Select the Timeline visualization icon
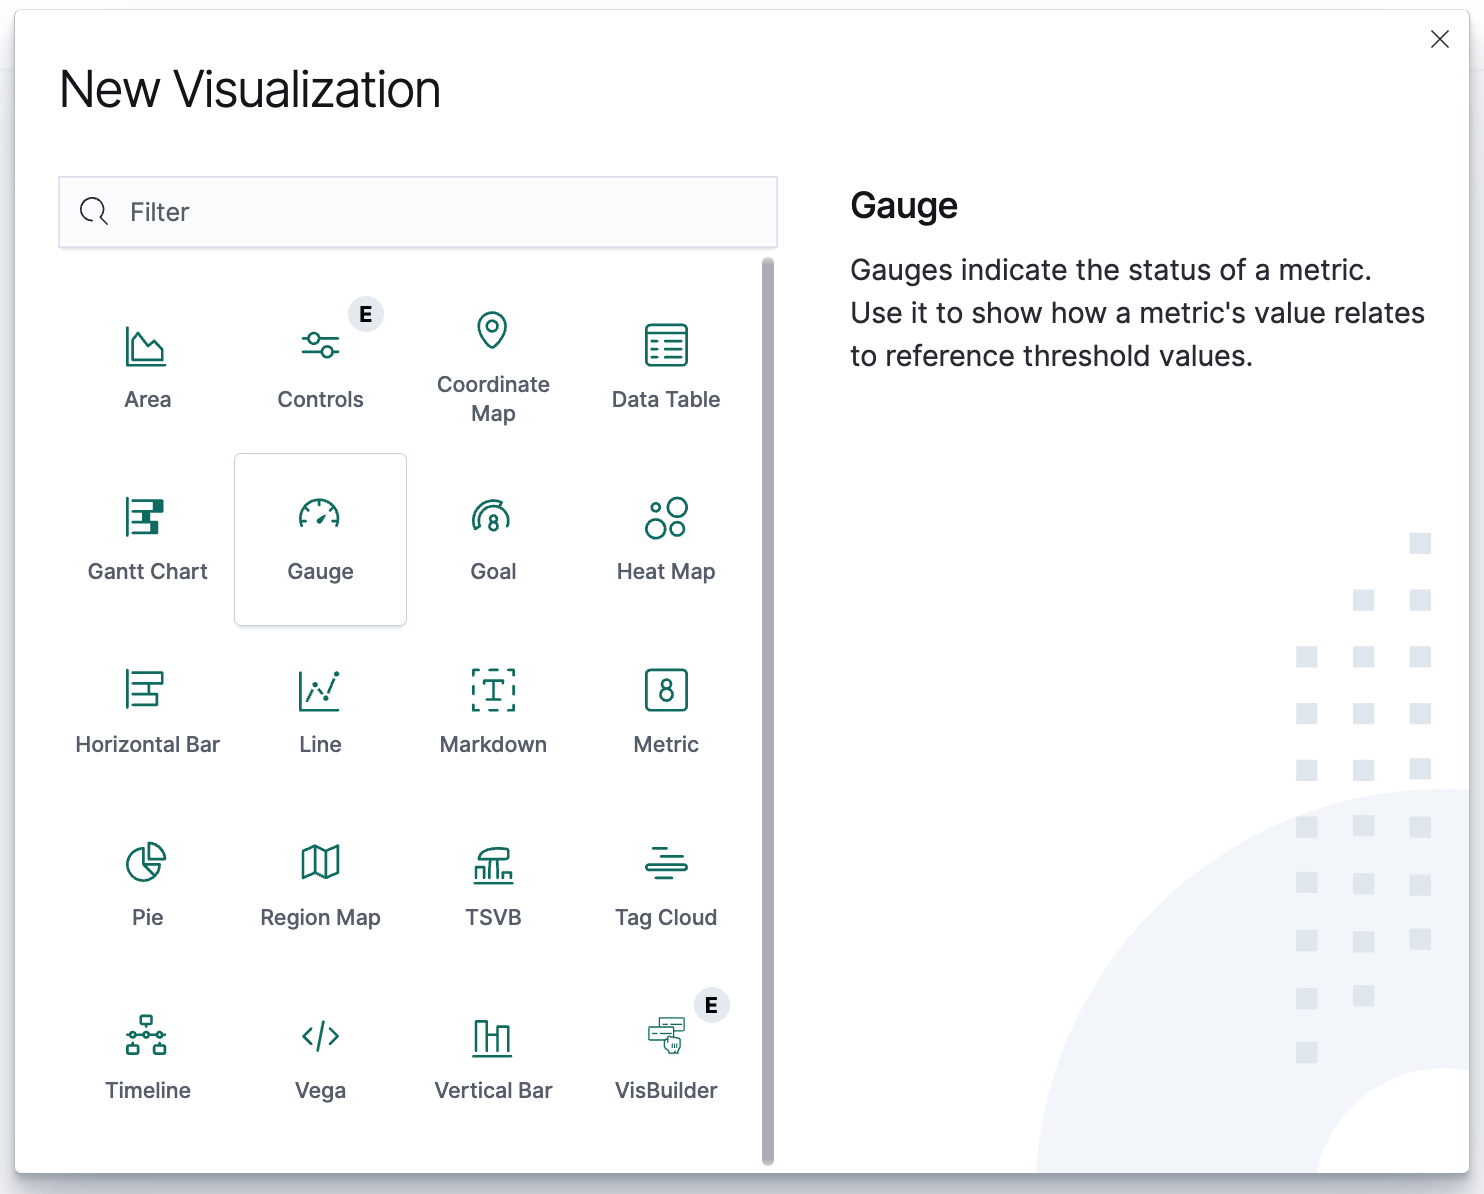The height and width of the screenshot is (1194, 1484). coord(146,1036)
